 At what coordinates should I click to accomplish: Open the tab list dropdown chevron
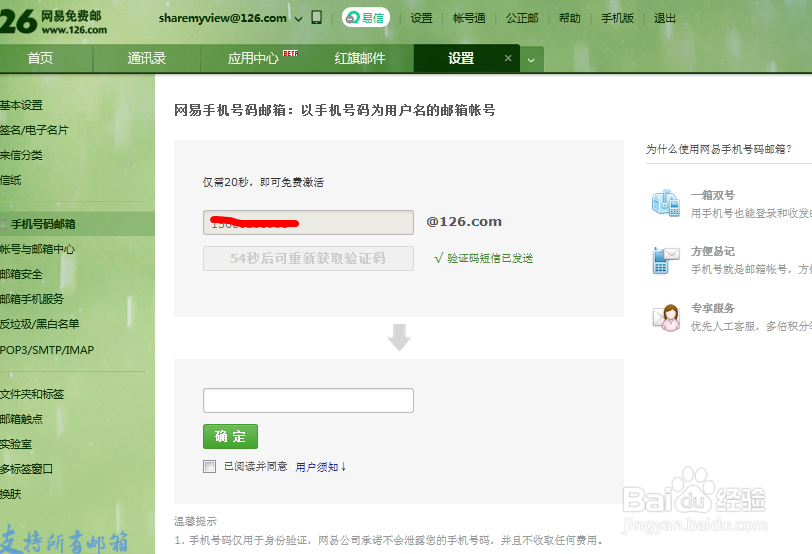tap(531, 60)
